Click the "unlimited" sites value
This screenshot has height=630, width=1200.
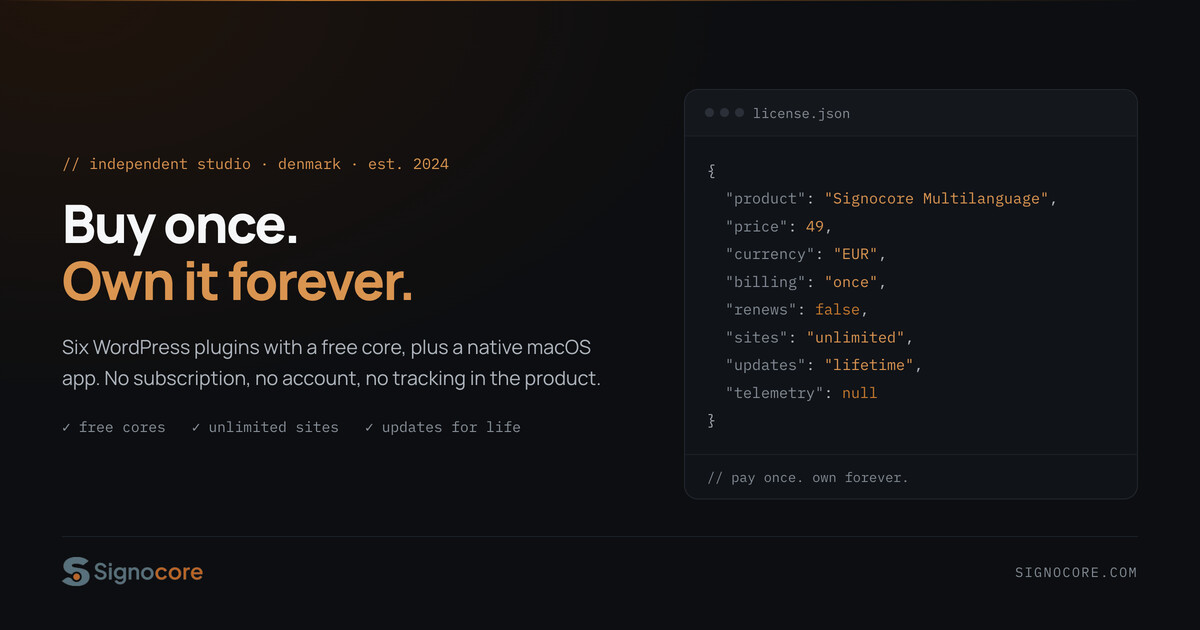856,338
